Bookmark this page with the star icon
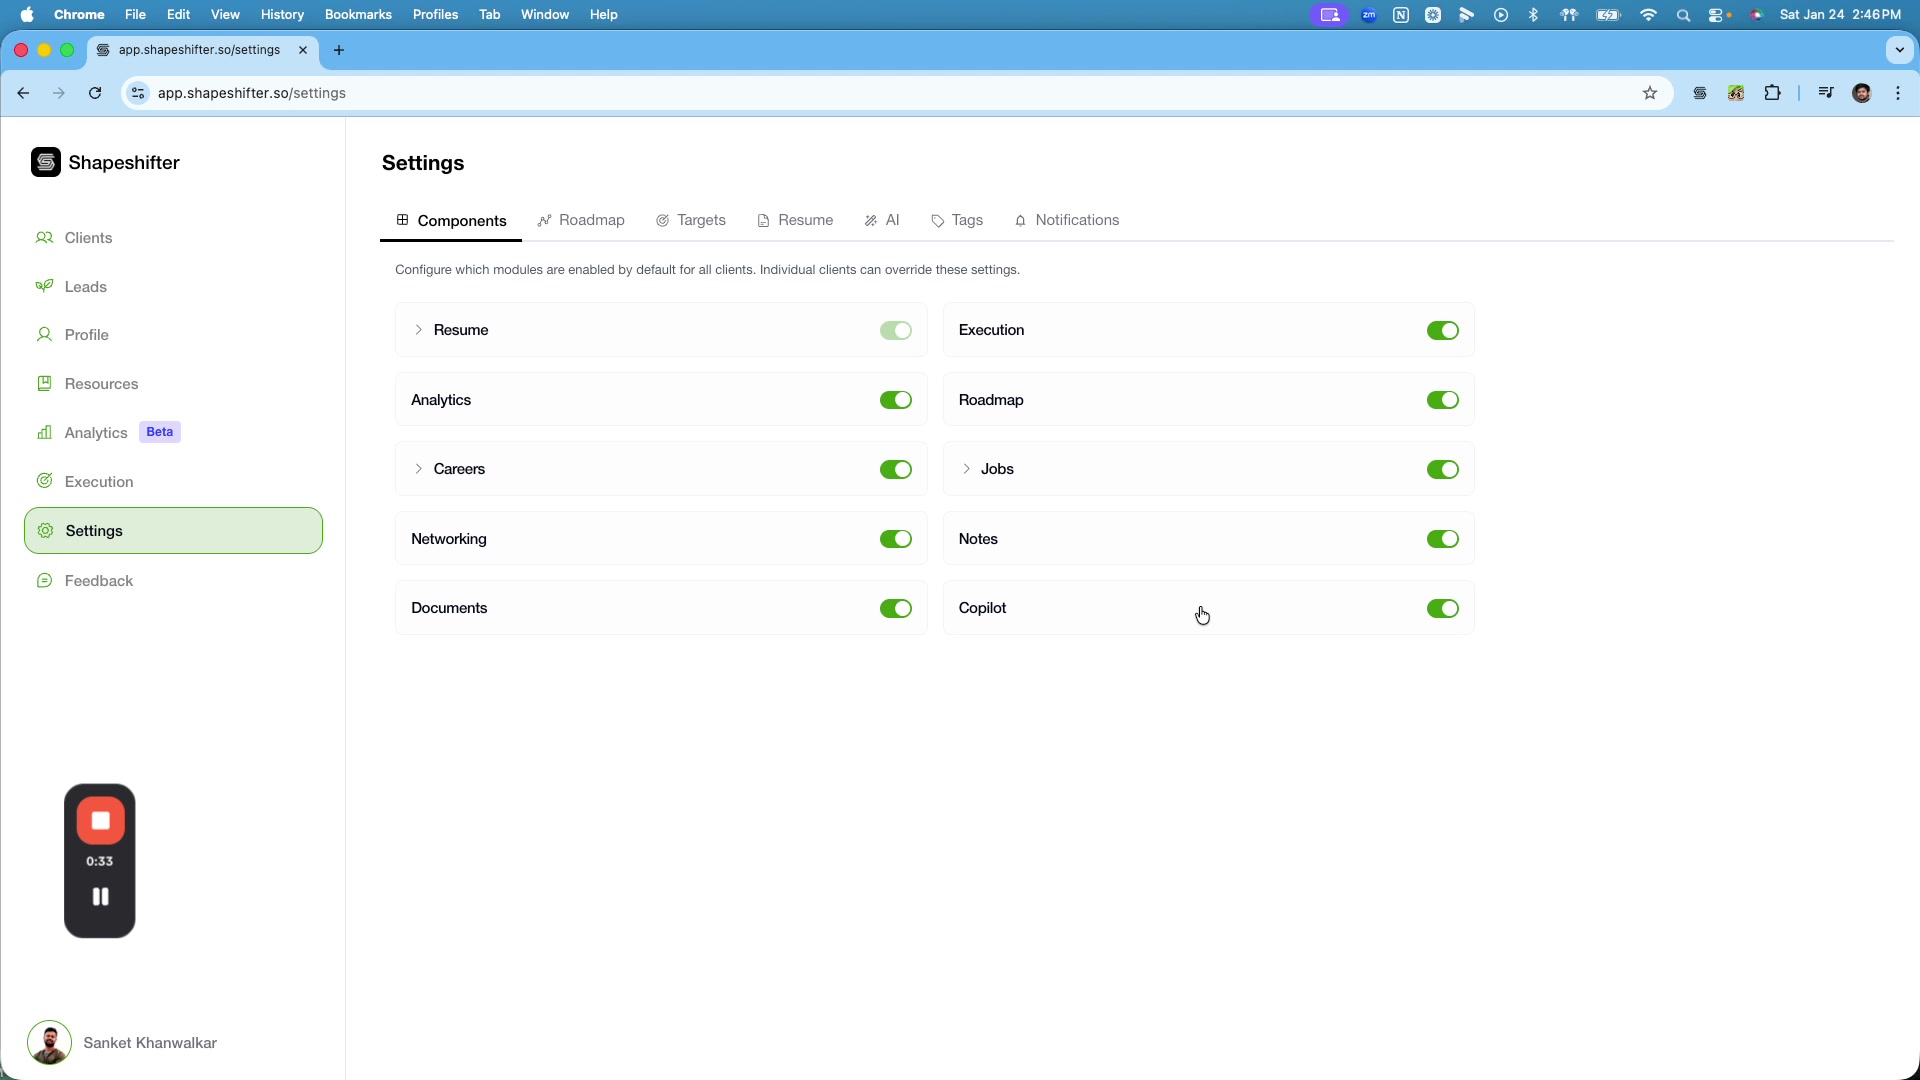The width and height of the screenshot is (1920, 1080). coord(1650,93)
